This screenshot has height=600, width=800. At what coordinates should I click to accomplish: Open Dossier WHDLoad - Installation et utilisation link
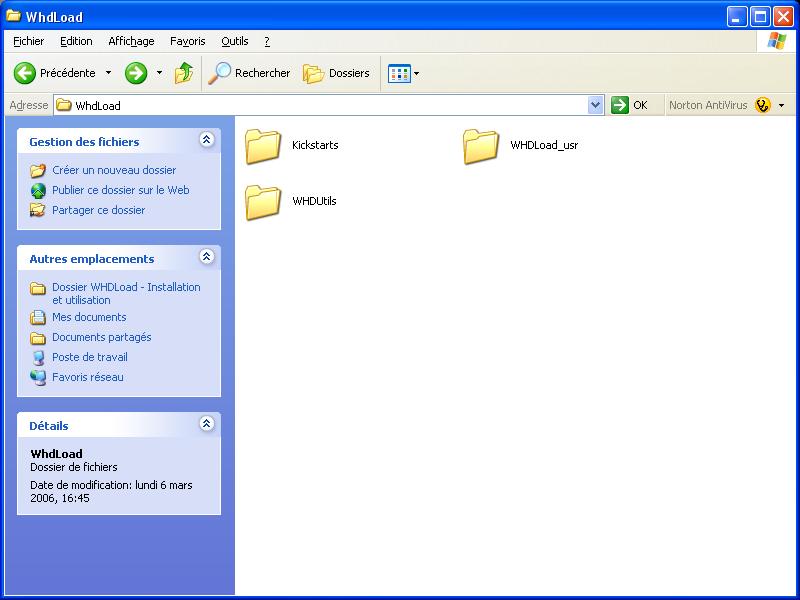126,293
